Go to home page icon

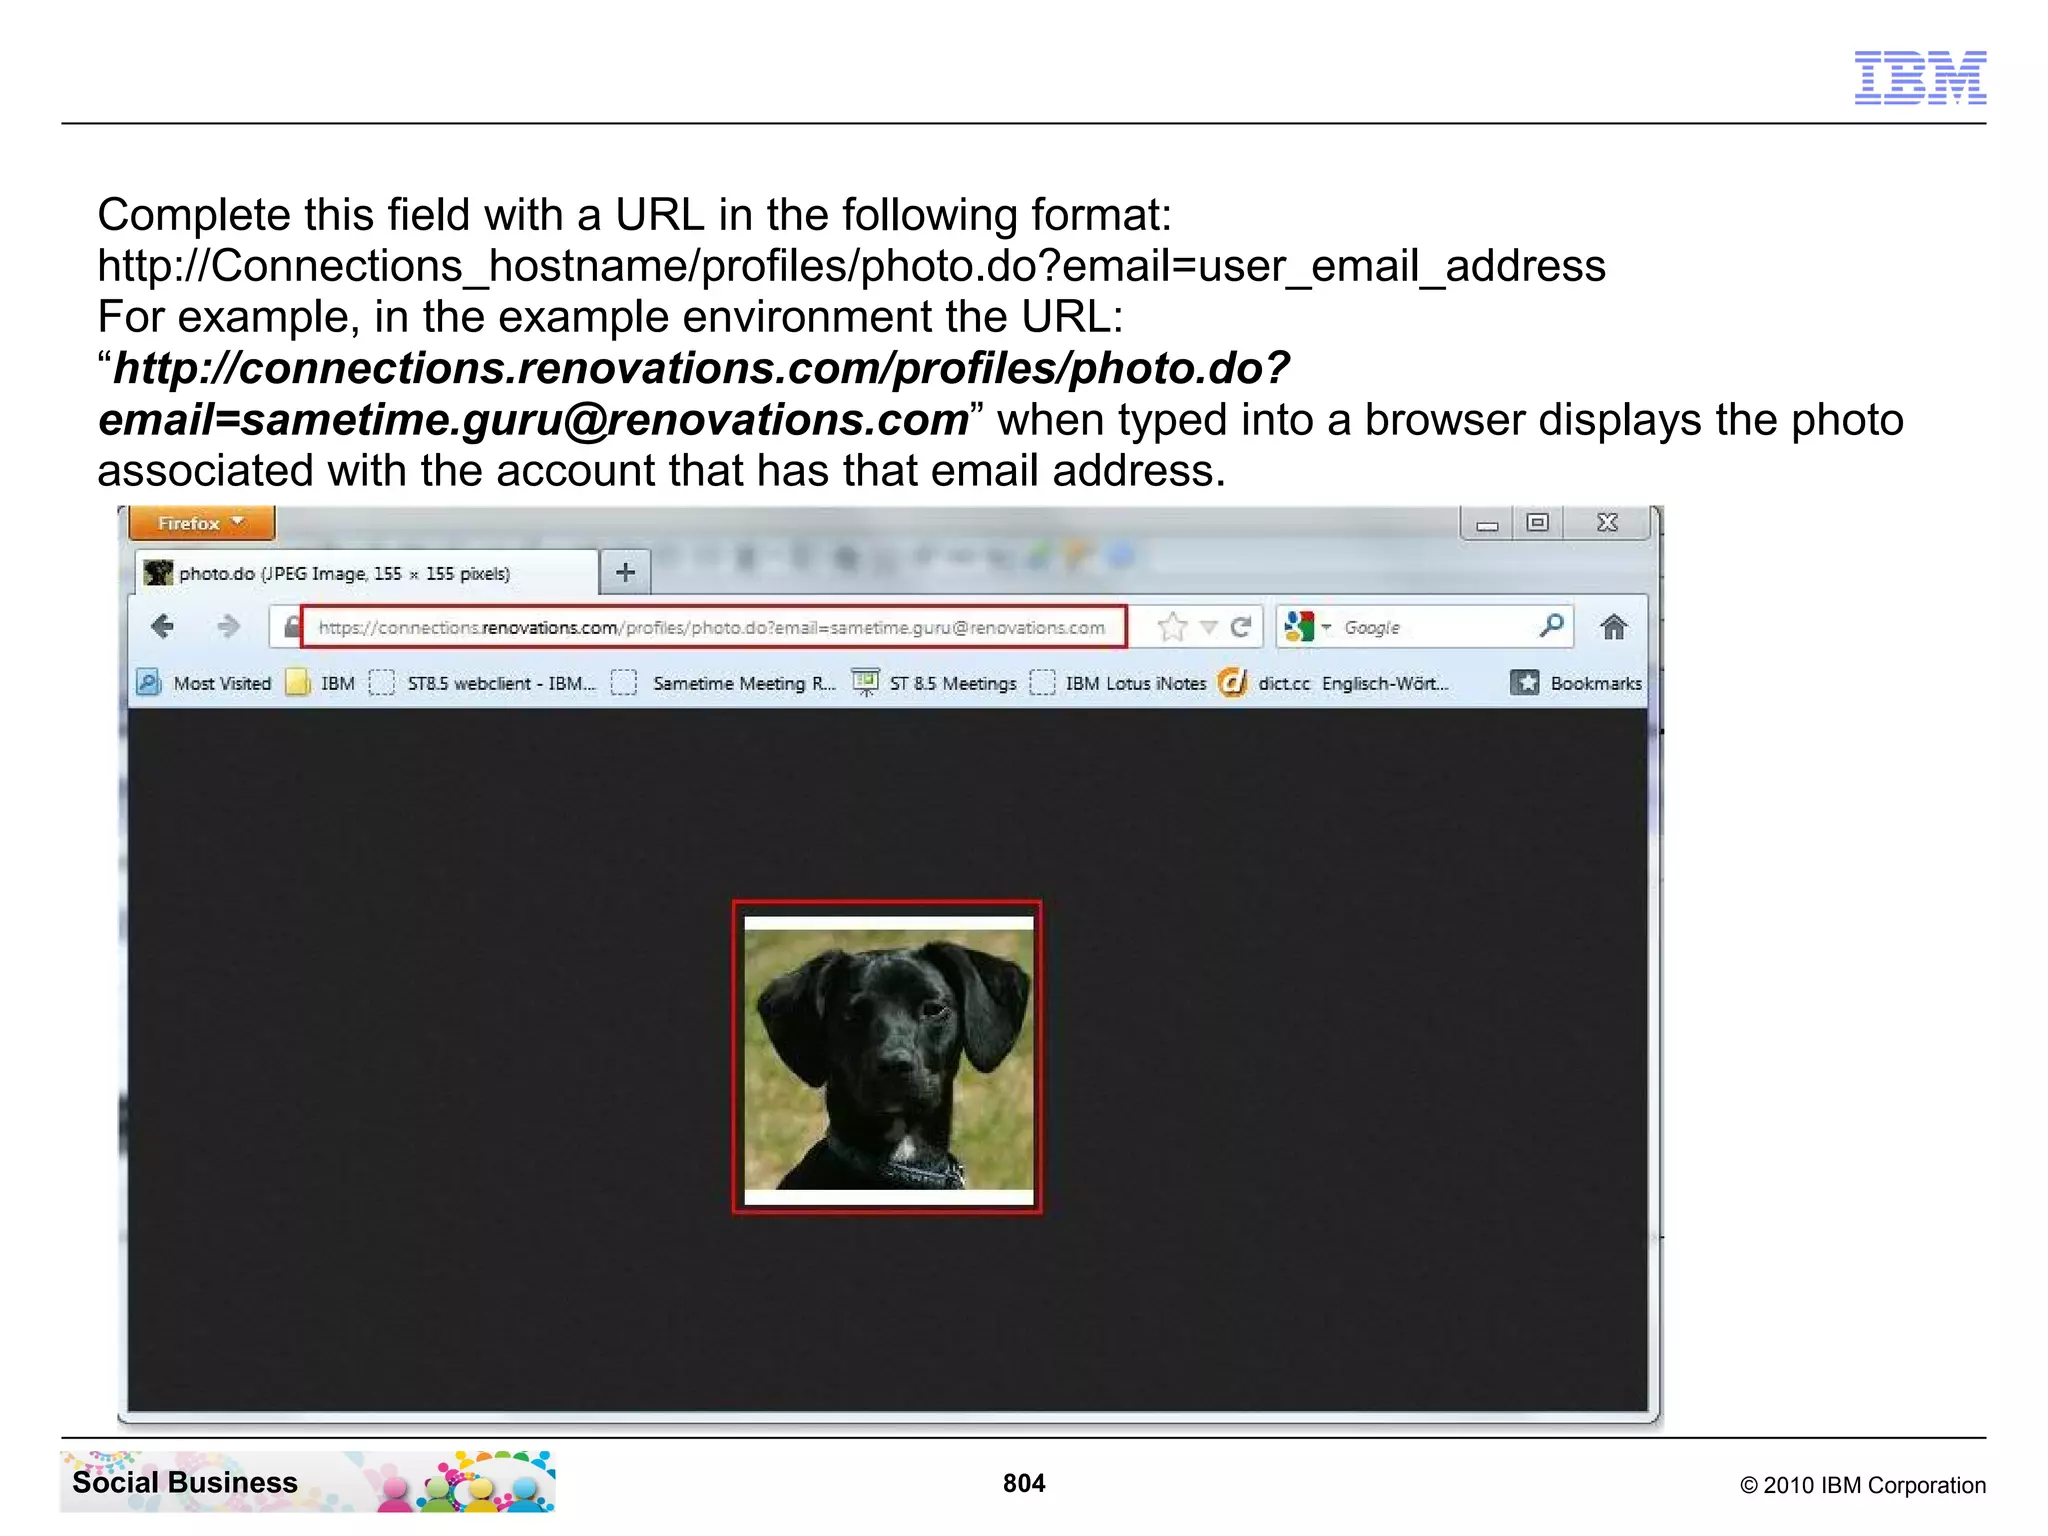[1613, 627]
